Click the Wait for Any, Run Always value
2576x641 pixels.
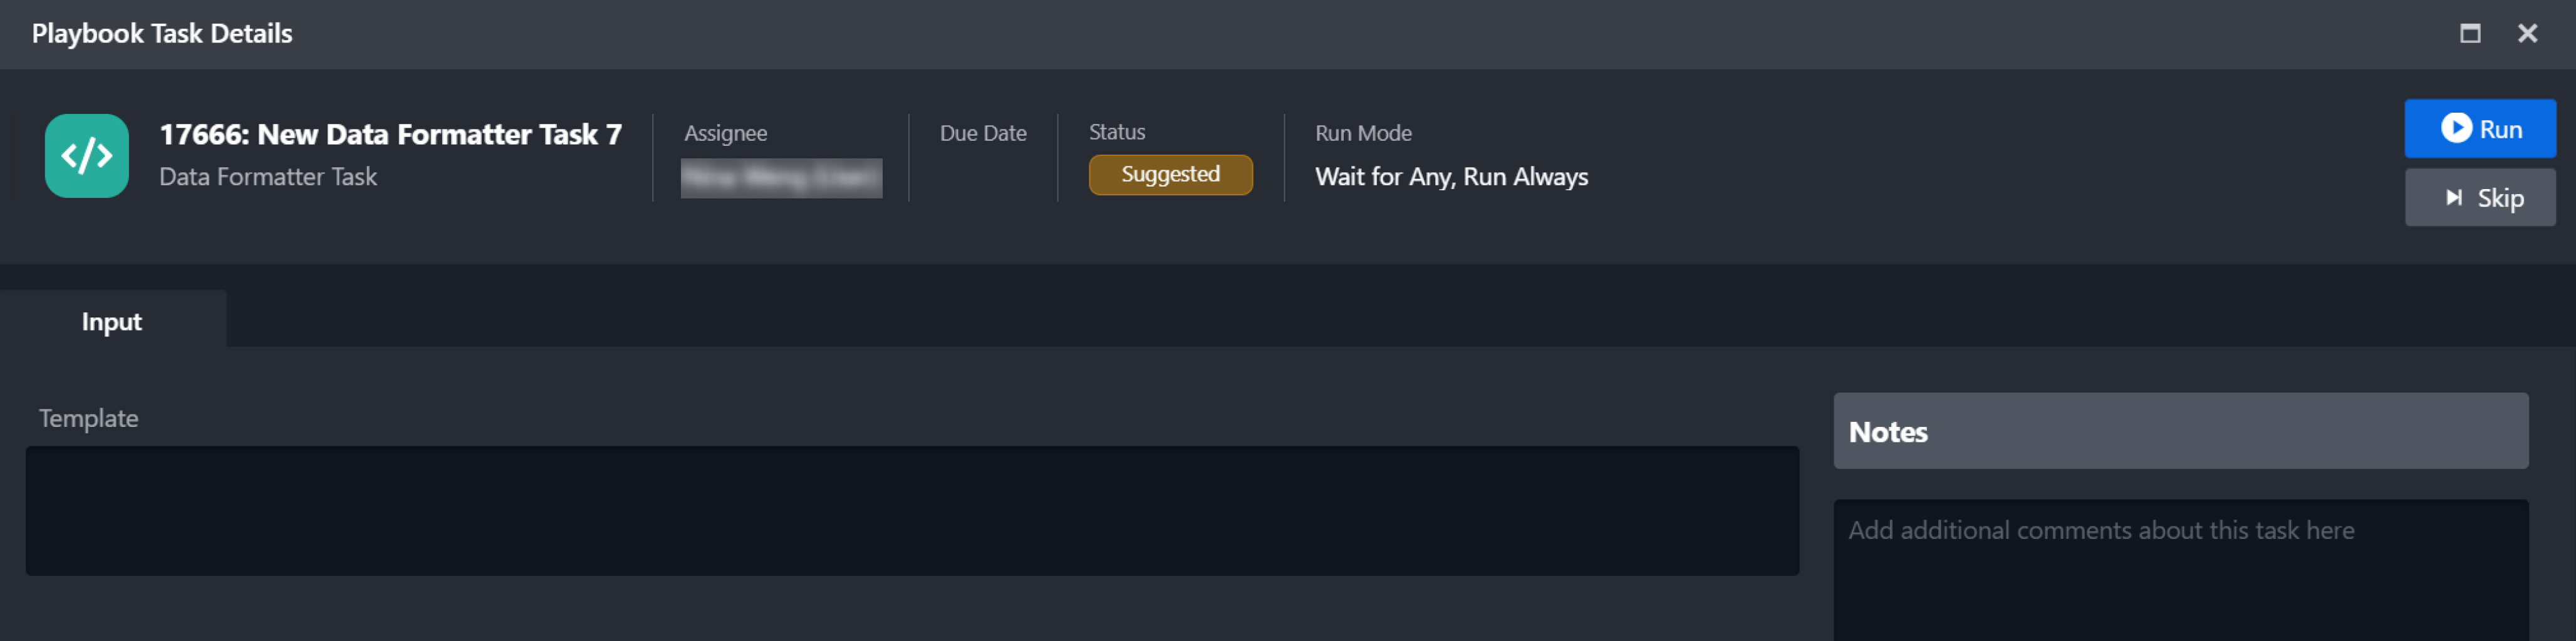1451,177
